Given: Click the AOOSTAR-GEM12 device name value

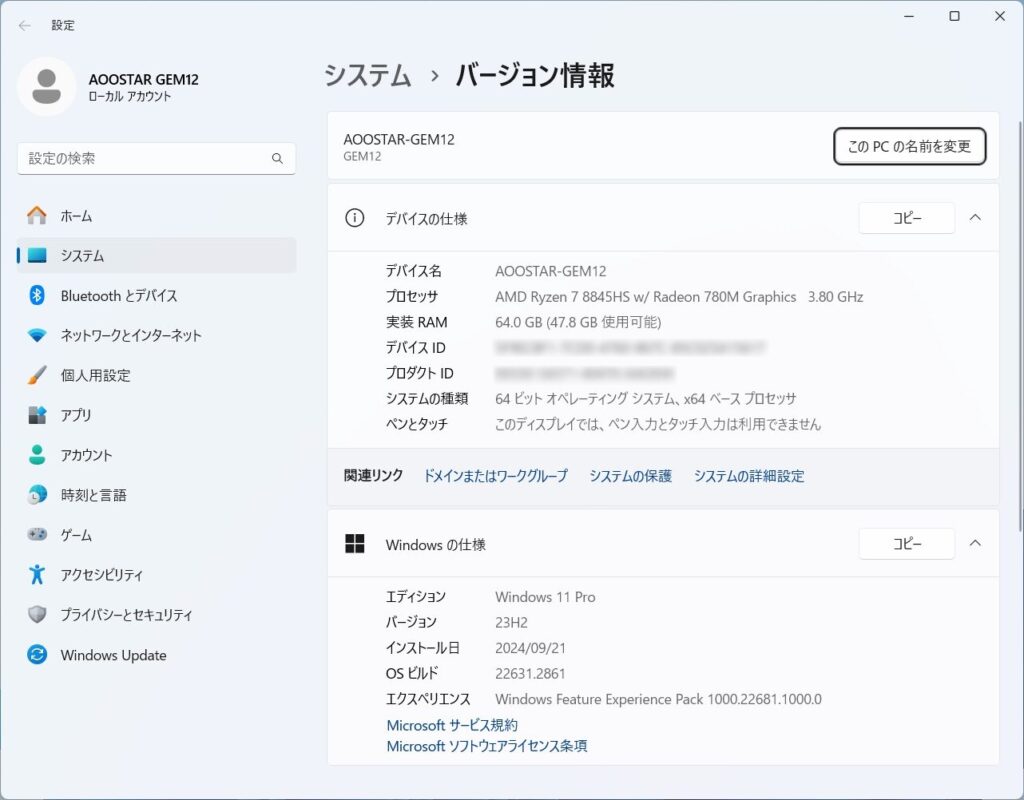Looking at the screenshot, I should [x=551, y=271].
